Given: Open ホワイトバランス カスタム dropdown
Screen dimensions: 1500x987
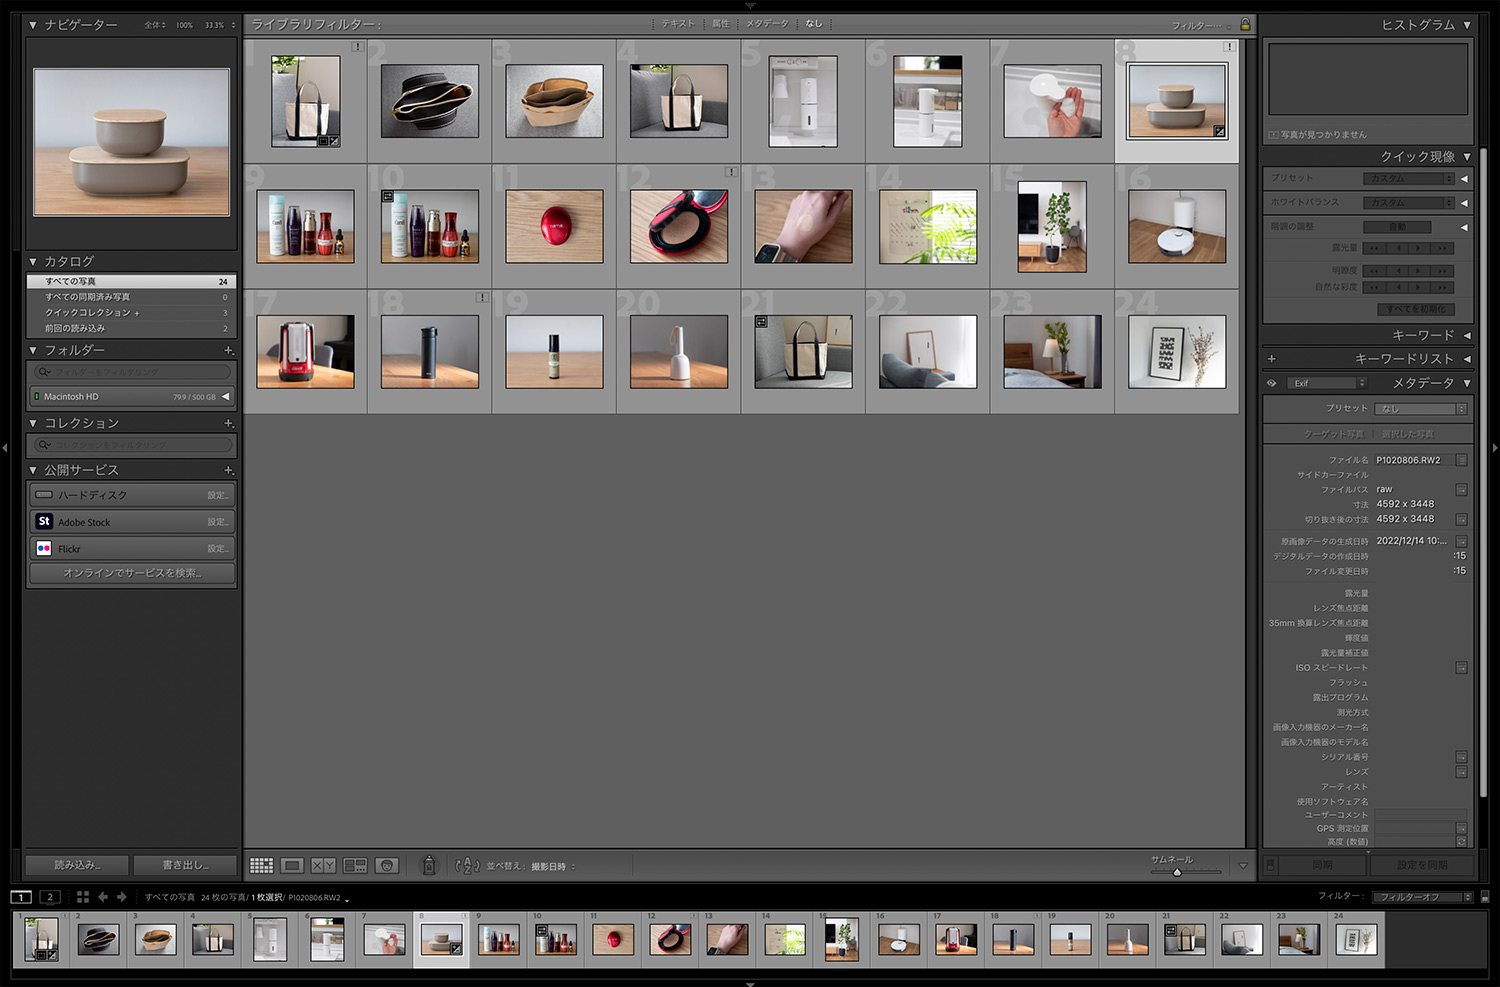Looking at the screenshot, I should pos(1409,202).
